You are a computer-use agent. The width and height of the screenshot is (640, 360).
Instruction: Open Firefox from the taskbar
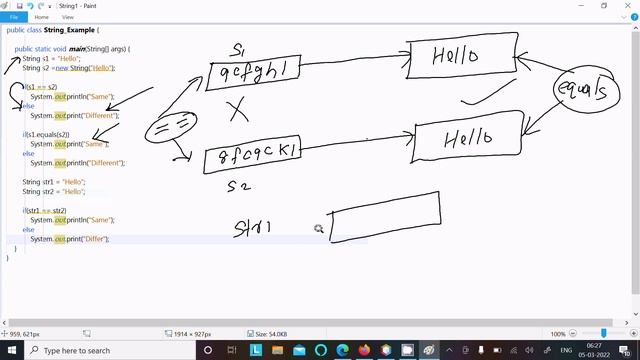point(364,350)
